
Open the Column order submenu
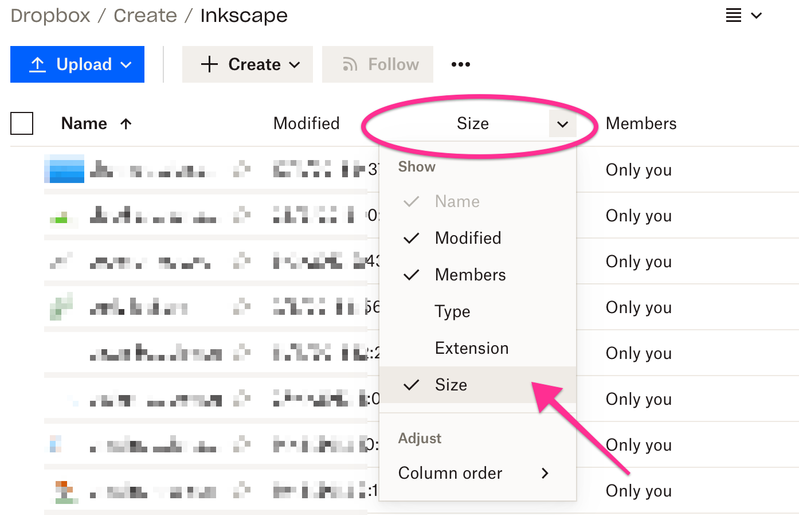pos(474,473)
